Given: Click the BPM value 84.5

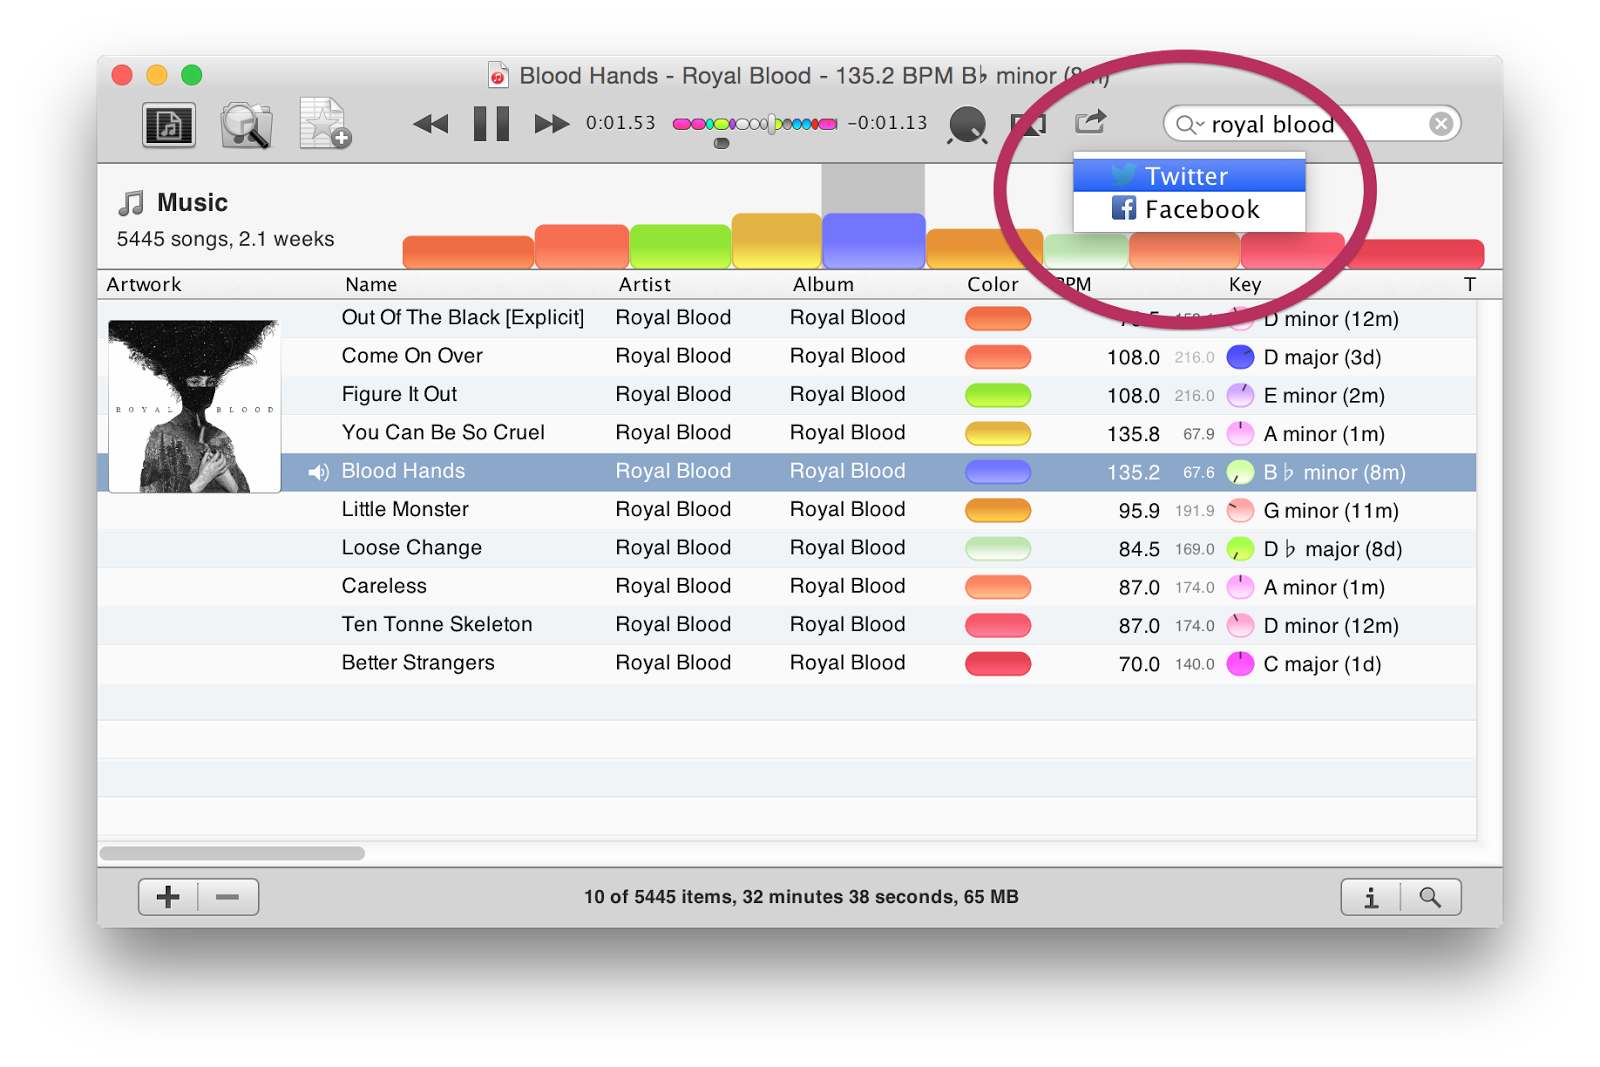Looking at the screenshot, I should (1139, 549).
